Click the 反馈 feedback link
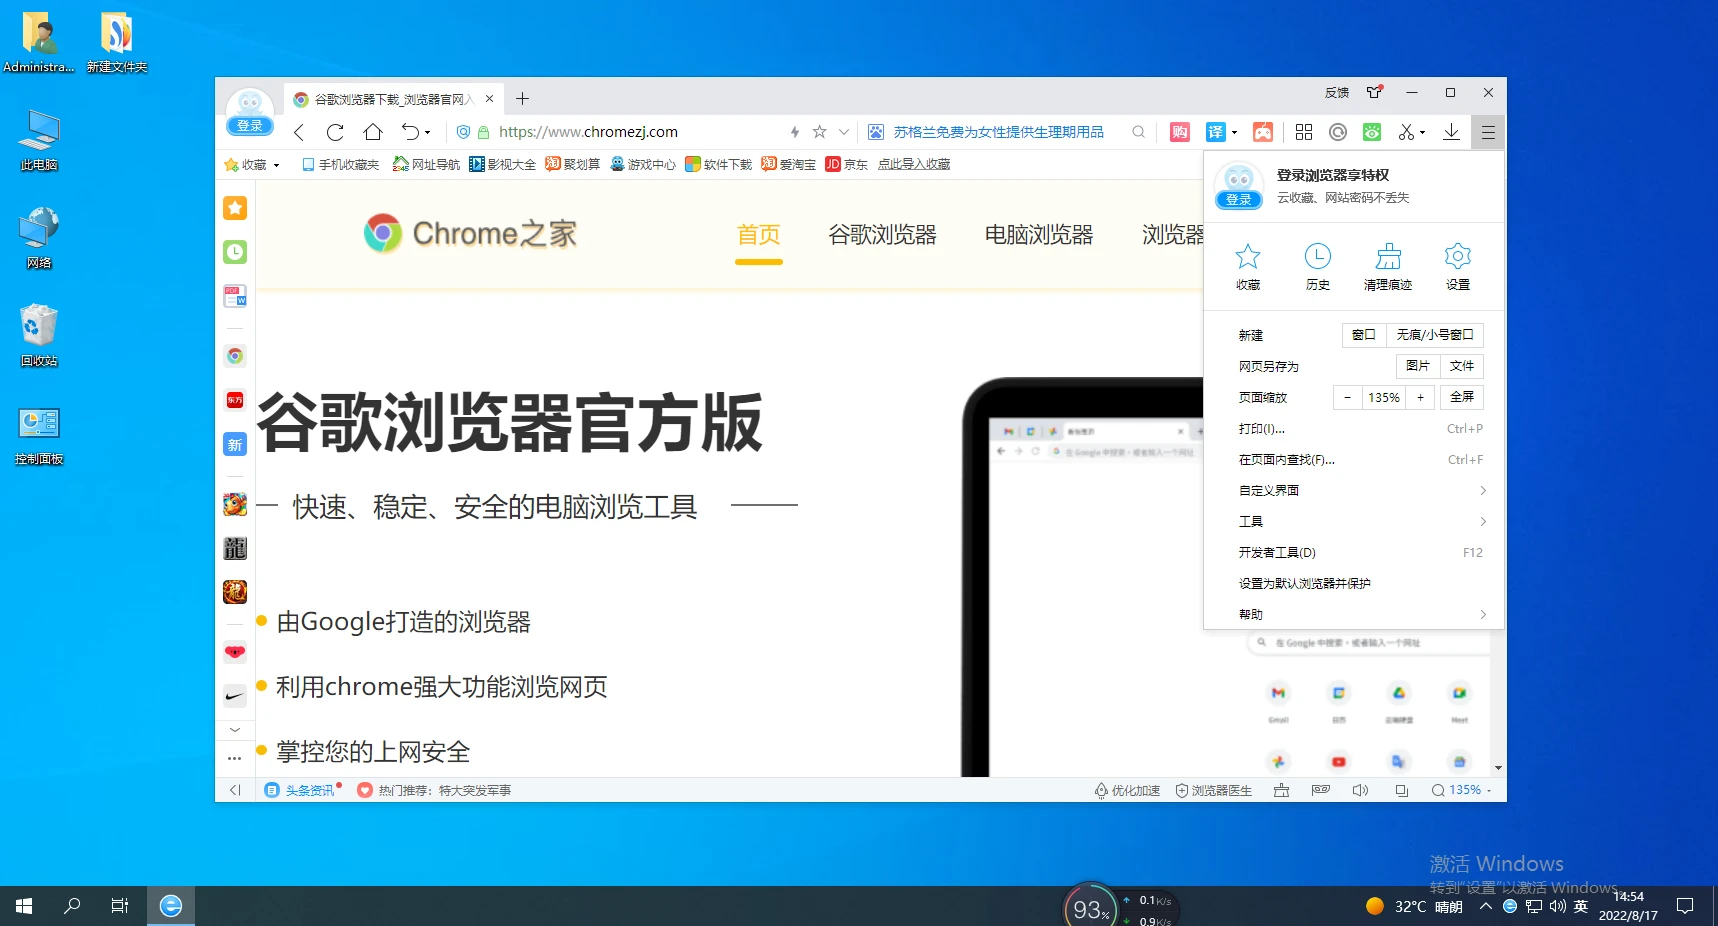Image resolution: width=1718 pixels, height=926 pixels. 1337,93
